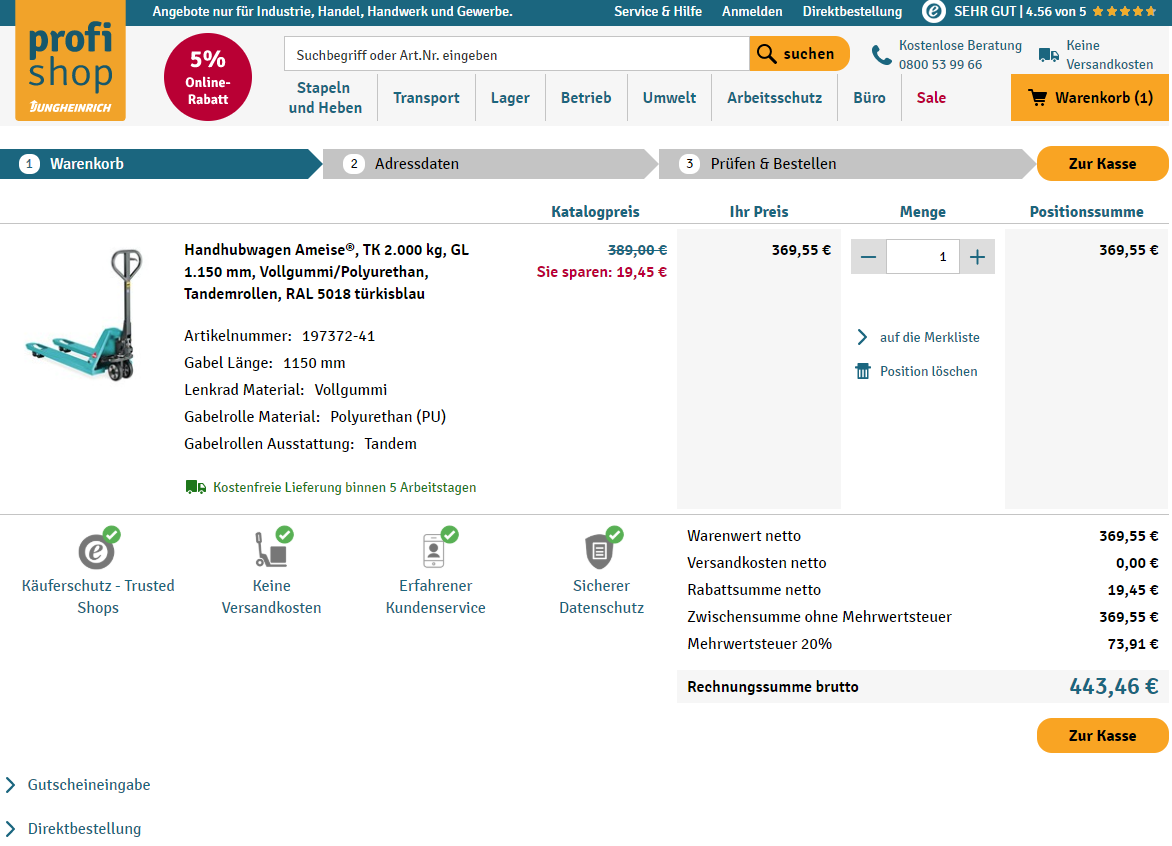Image resolution: width=1172 pixels, height=846 pixels.
Task: Click Kostenfreie Lieferung binnen 5 Arbeitstagen text
Action: 345,487
